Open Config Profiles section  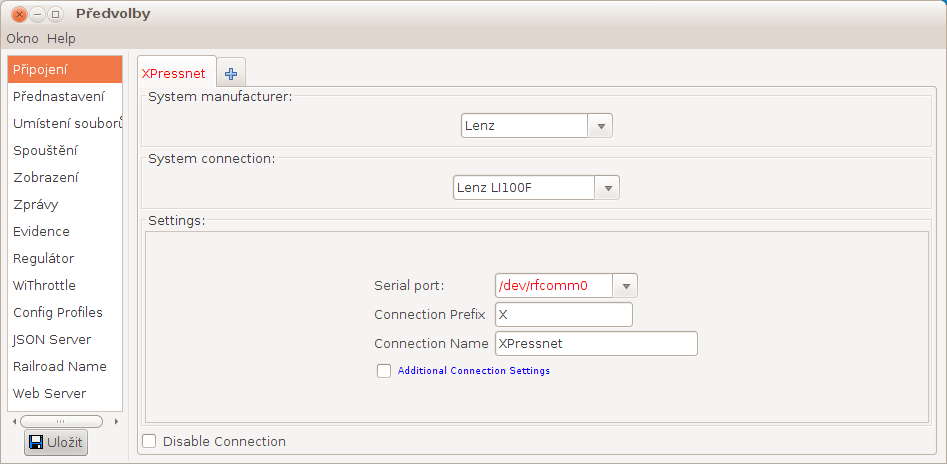pos(57,313)
